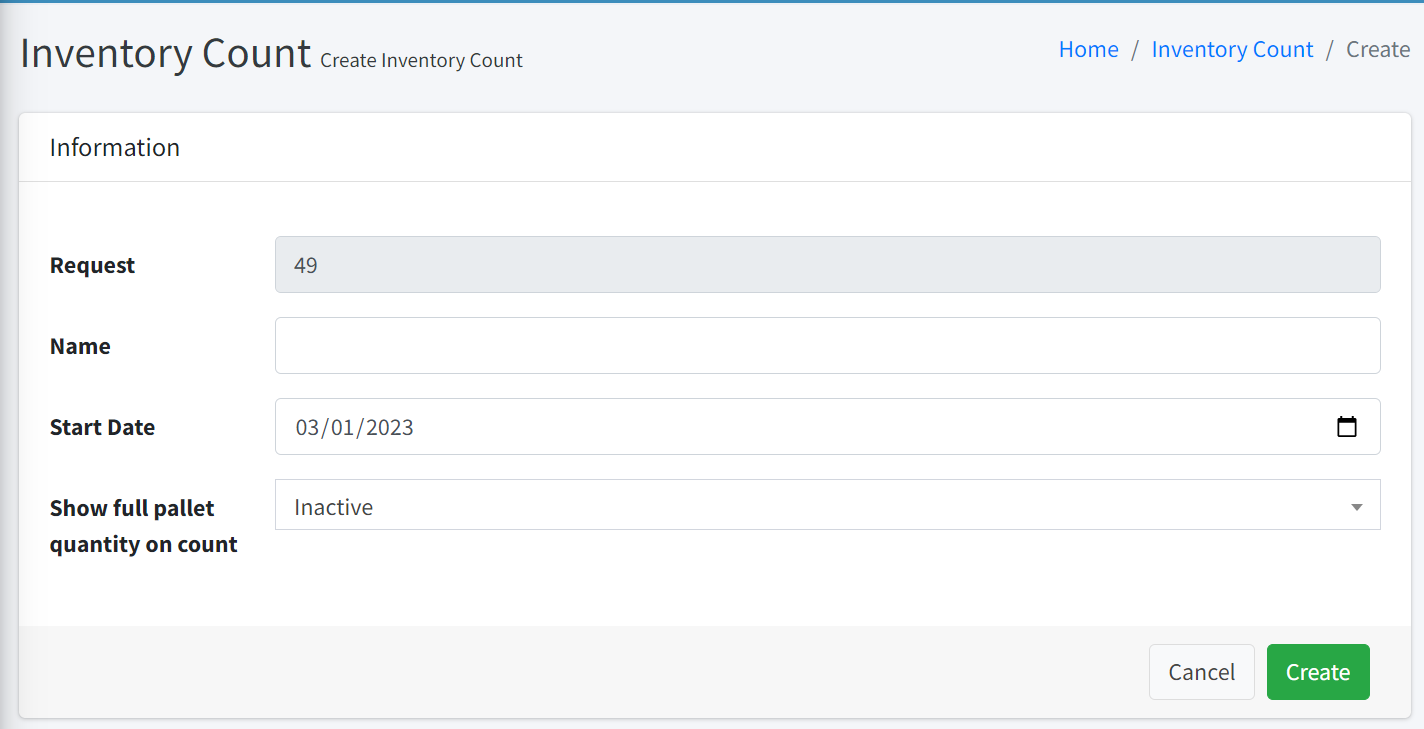Focus the Name input field
The image size is (1424, 729).
[826, 346]
